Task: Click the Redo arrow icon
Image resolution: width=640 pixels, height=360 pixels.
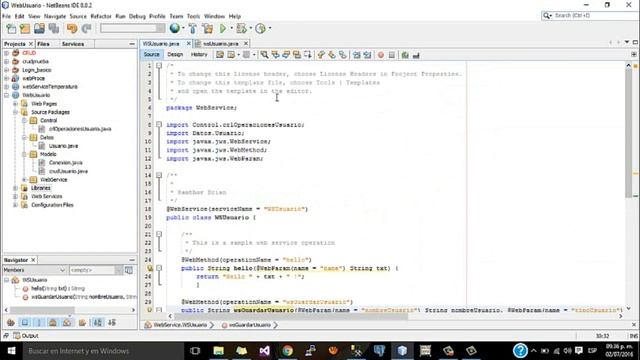Action: [86, 28]
